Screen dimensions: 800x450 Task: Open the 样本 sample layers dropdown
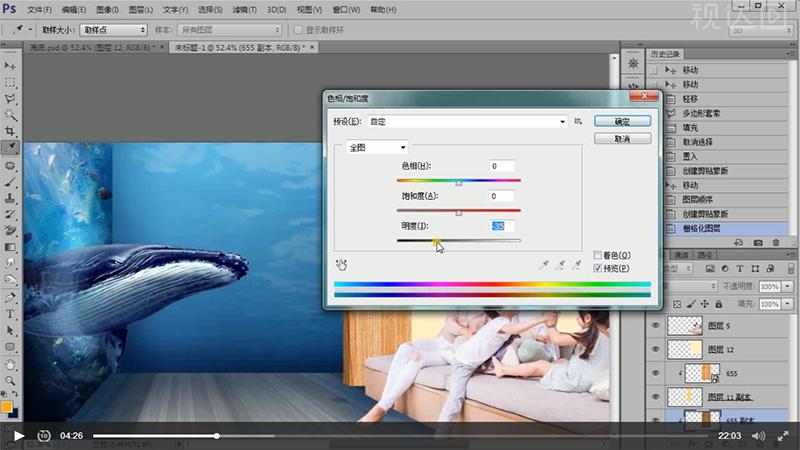click(x=229, y=30)
